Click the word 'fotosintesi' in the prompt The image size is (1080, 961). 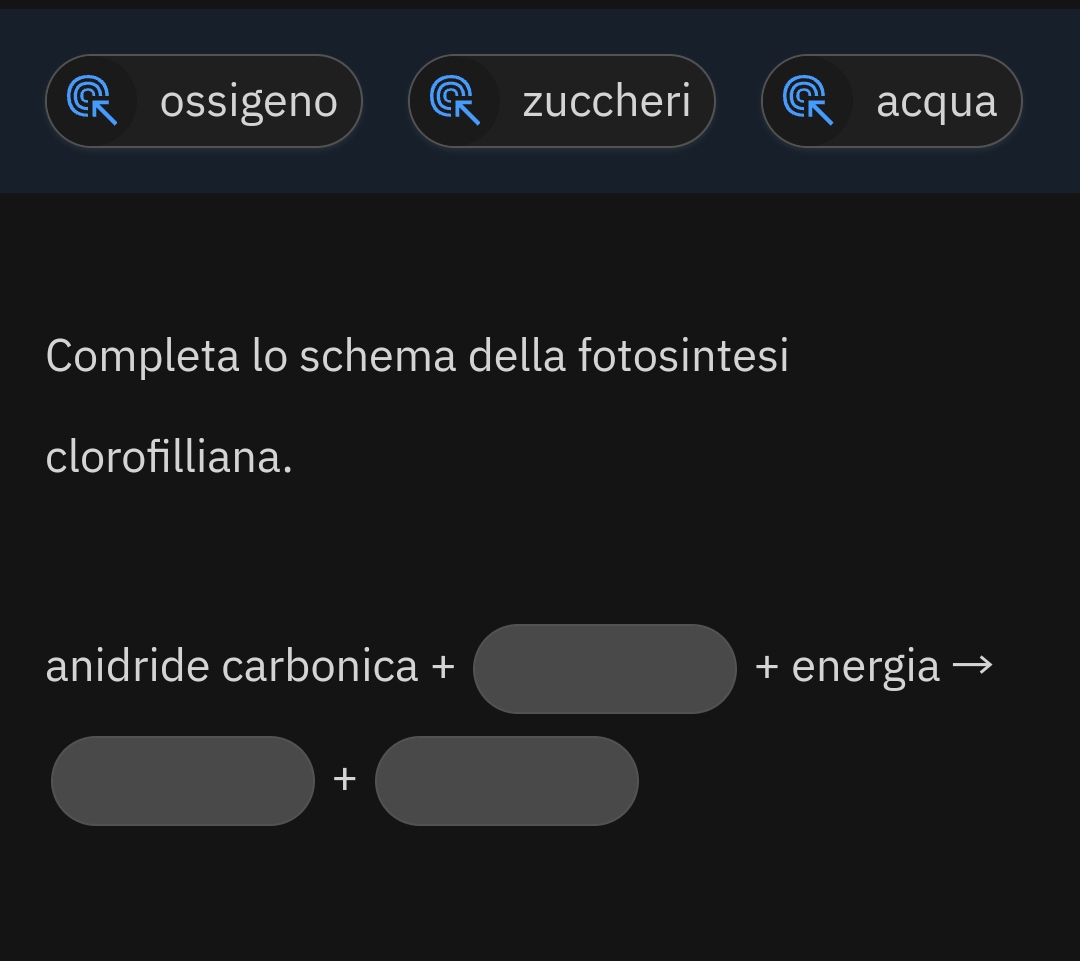(x=683, y=356)
